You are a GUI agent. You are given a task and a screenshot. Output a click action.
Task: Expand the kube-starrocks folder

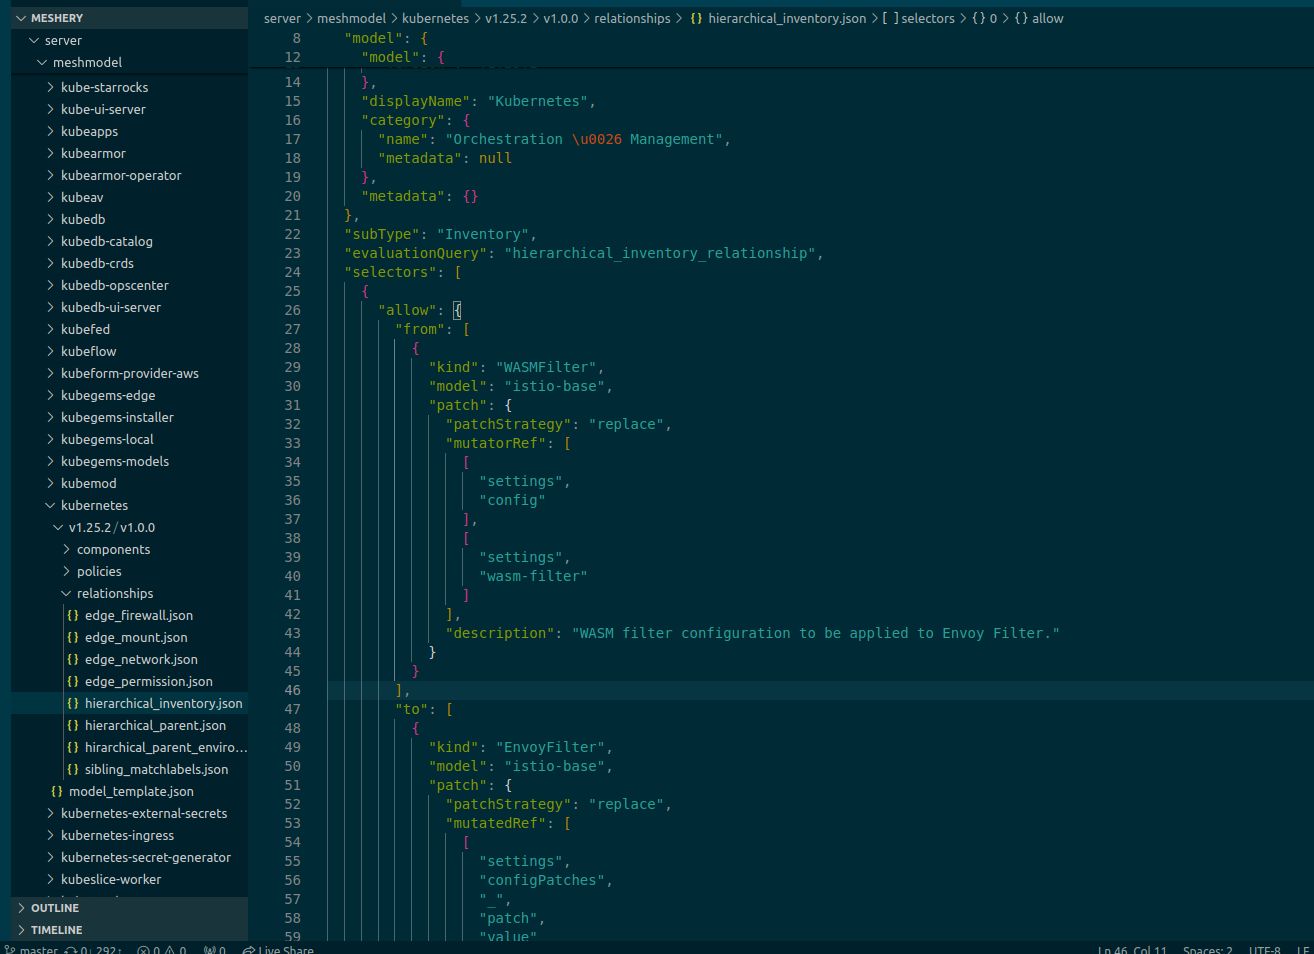(x=50, y=87)
